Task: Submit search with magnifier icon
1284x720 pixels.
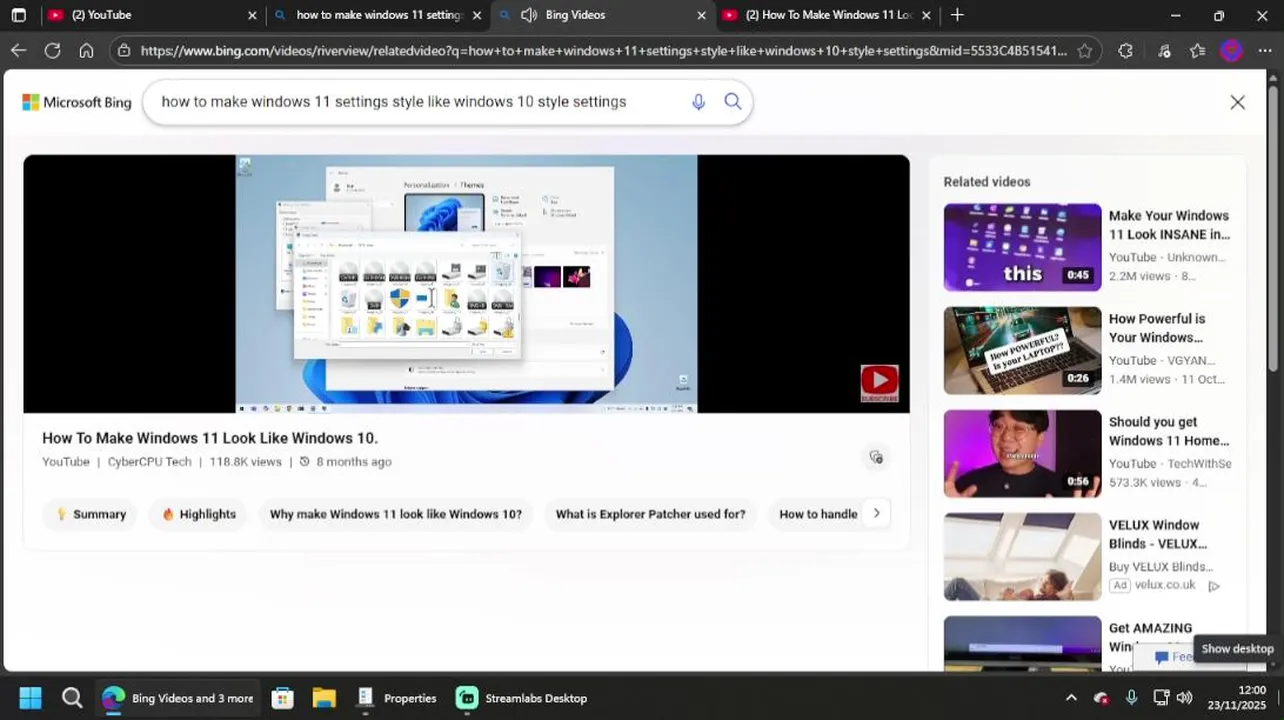Action: tap(732, 101)
